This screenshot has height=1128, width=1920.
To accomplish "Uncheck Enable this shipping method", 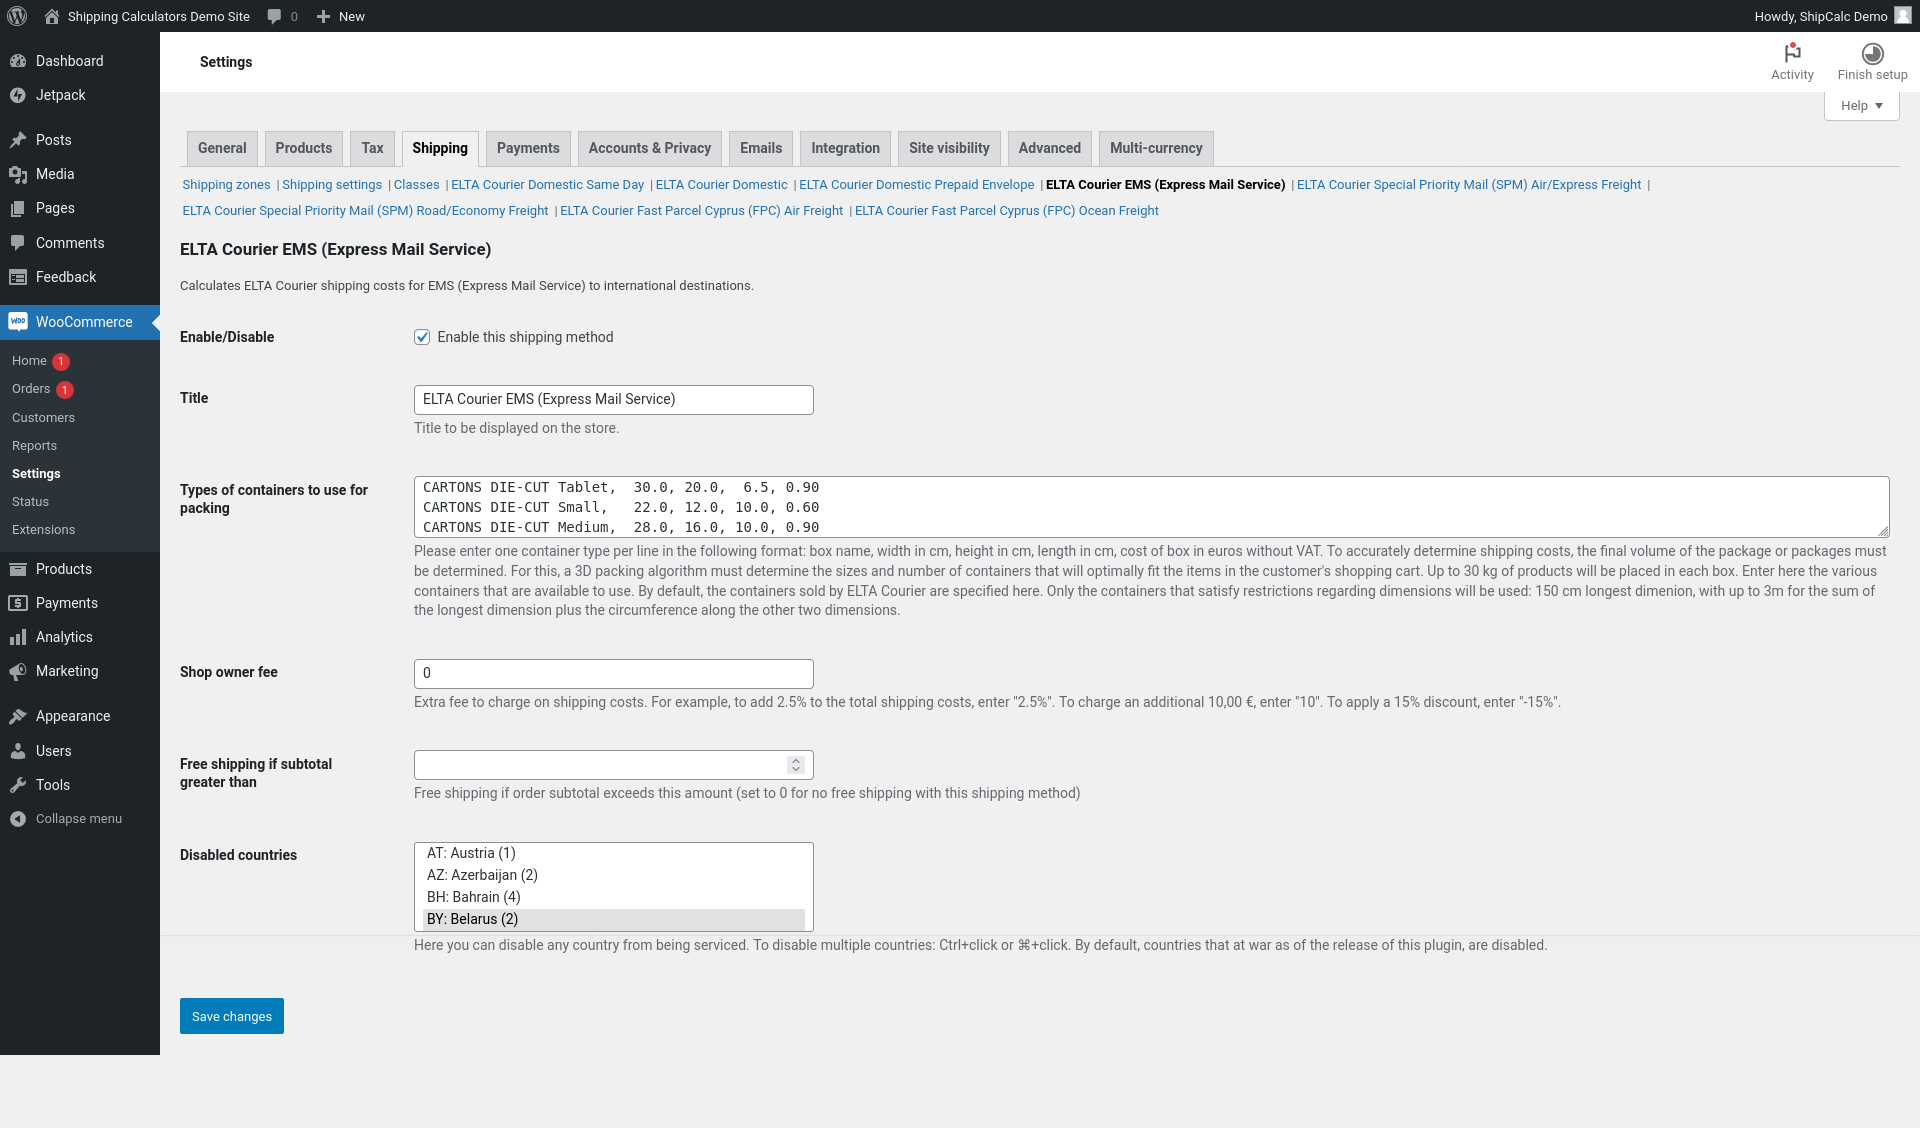I will pyautogui.click(x=422, y=337).
